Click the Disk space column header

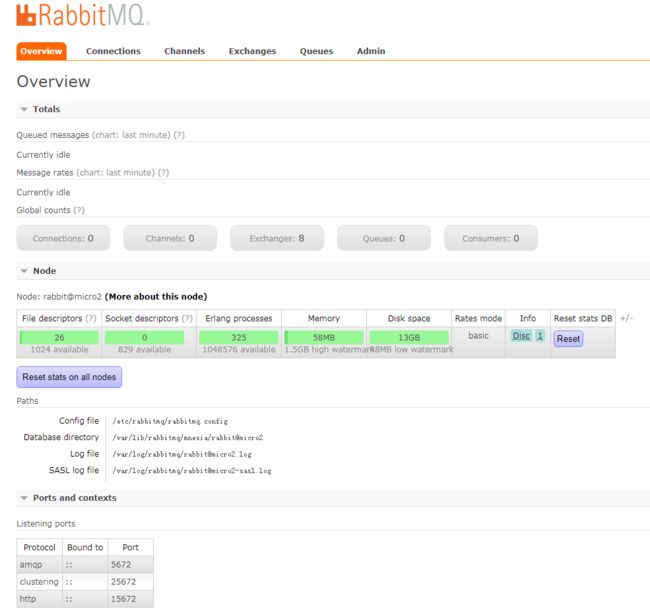click(x=409, y=318)
